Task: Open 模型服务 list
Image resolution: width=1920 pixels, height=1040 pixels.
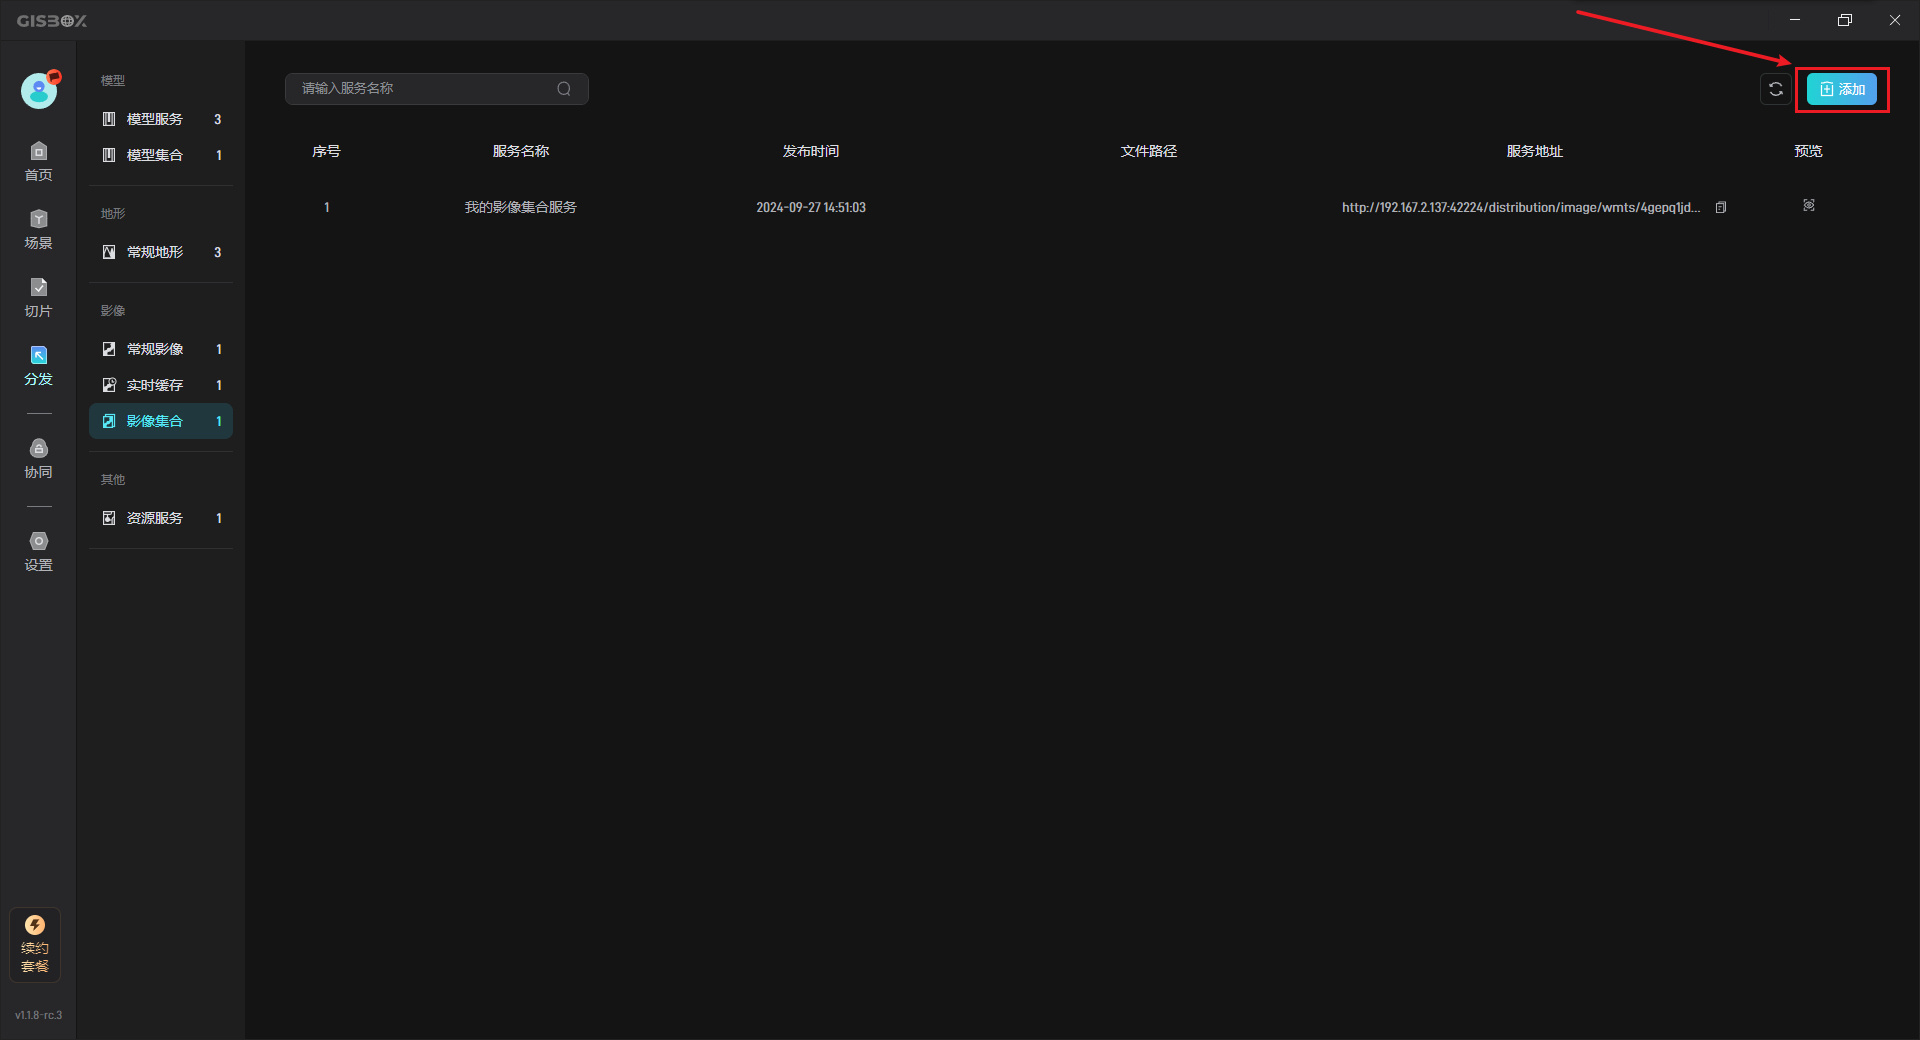Action: [x=161, y=119]
